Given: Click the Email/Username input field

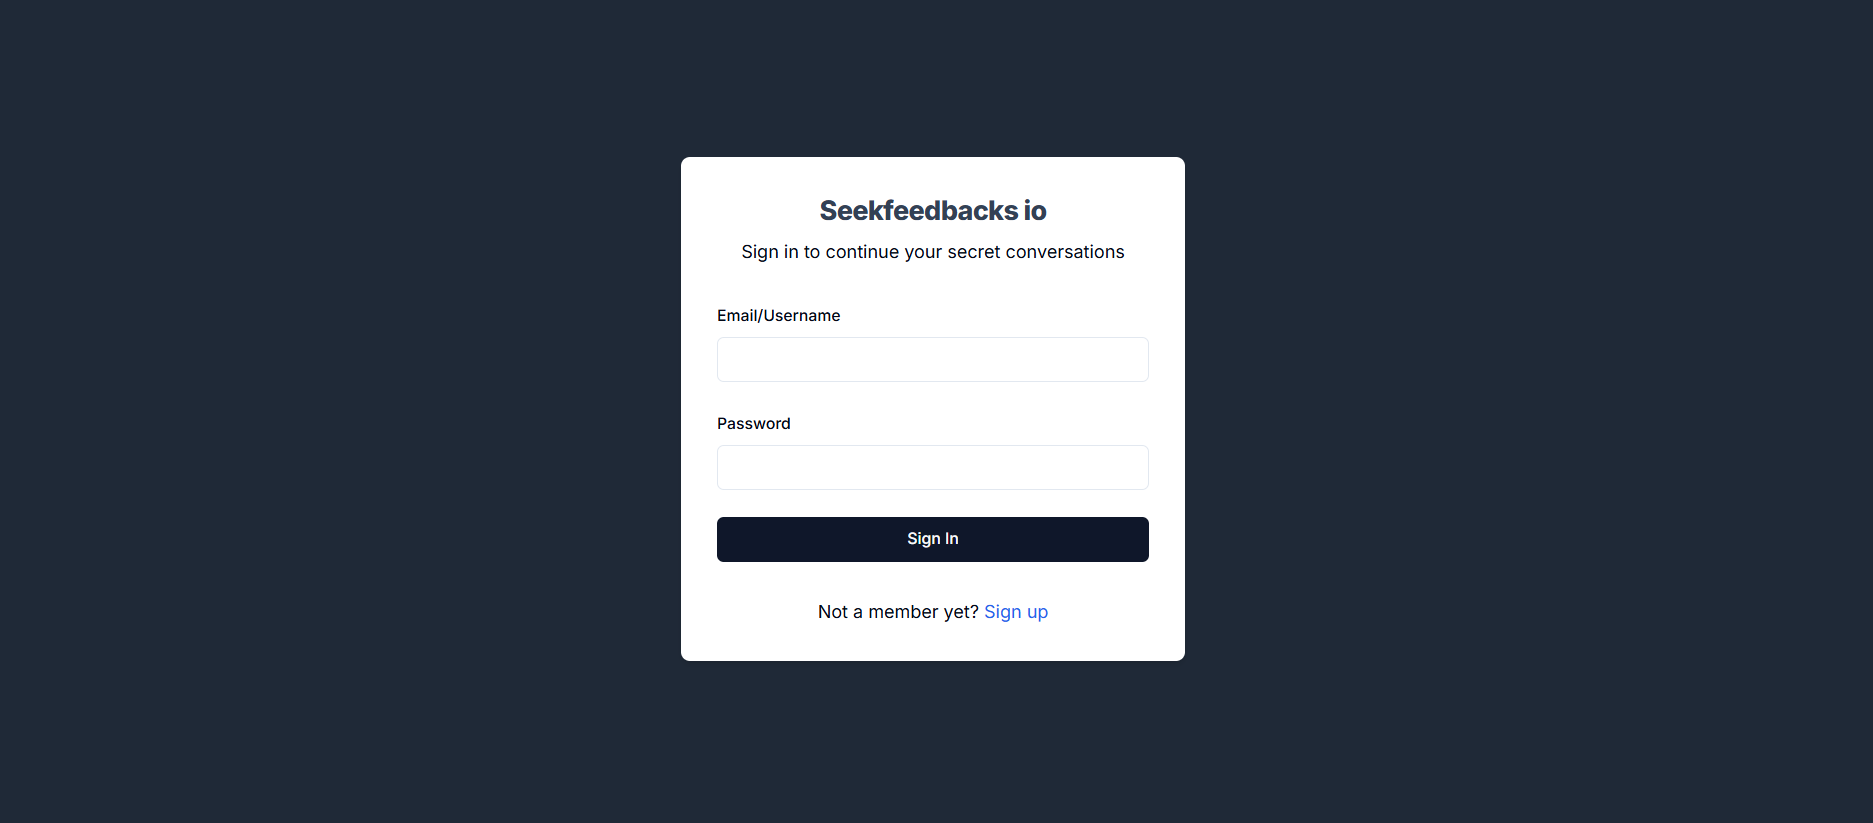Looking at the screenshot, I should tap(932, 359).
